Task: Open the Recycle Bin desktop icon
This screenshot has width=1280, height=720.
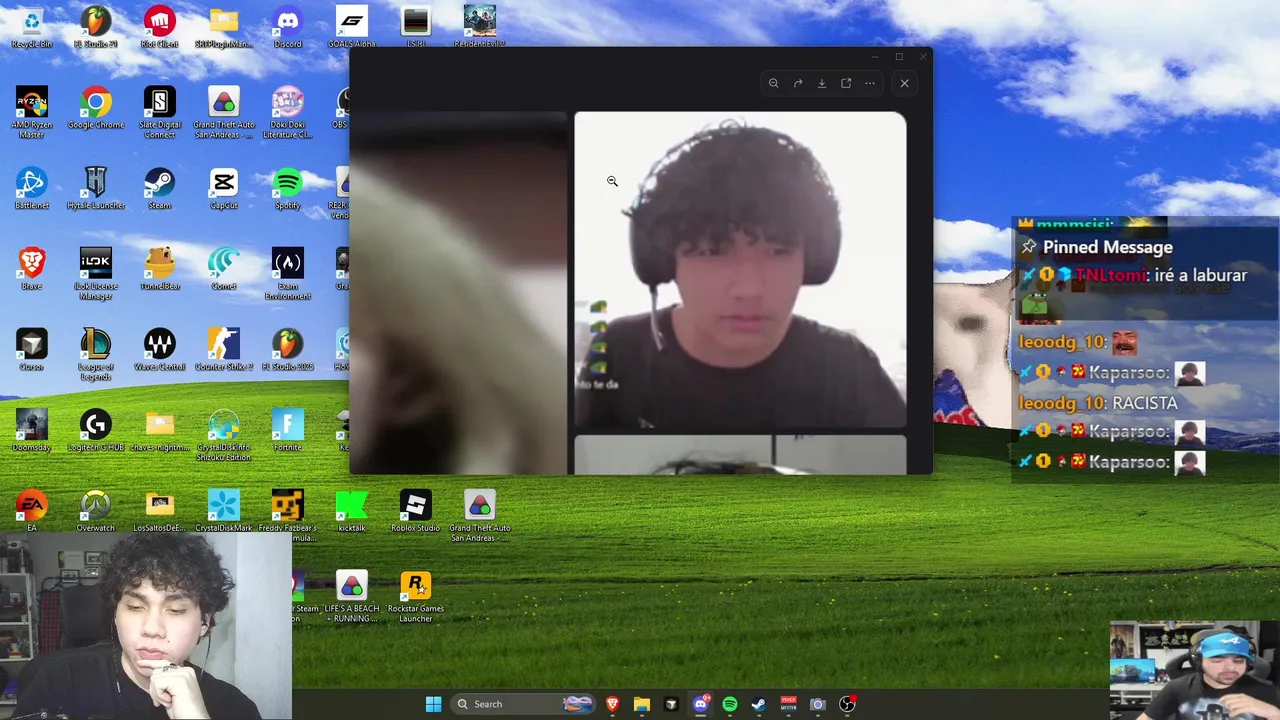Action: [x=32, y=28]
